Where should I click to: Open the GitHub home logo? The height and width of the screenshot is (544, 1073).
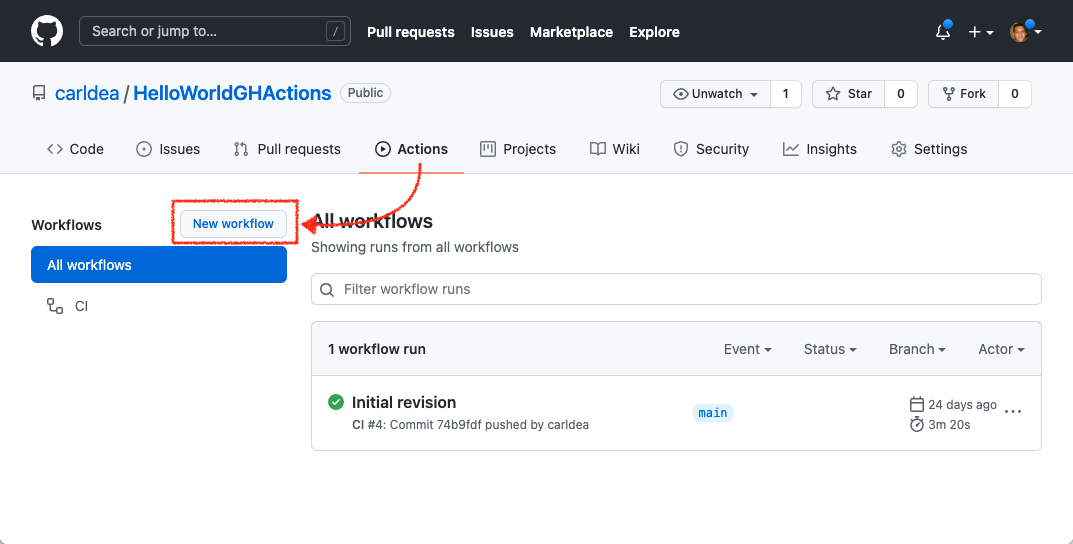click(47, 31)
